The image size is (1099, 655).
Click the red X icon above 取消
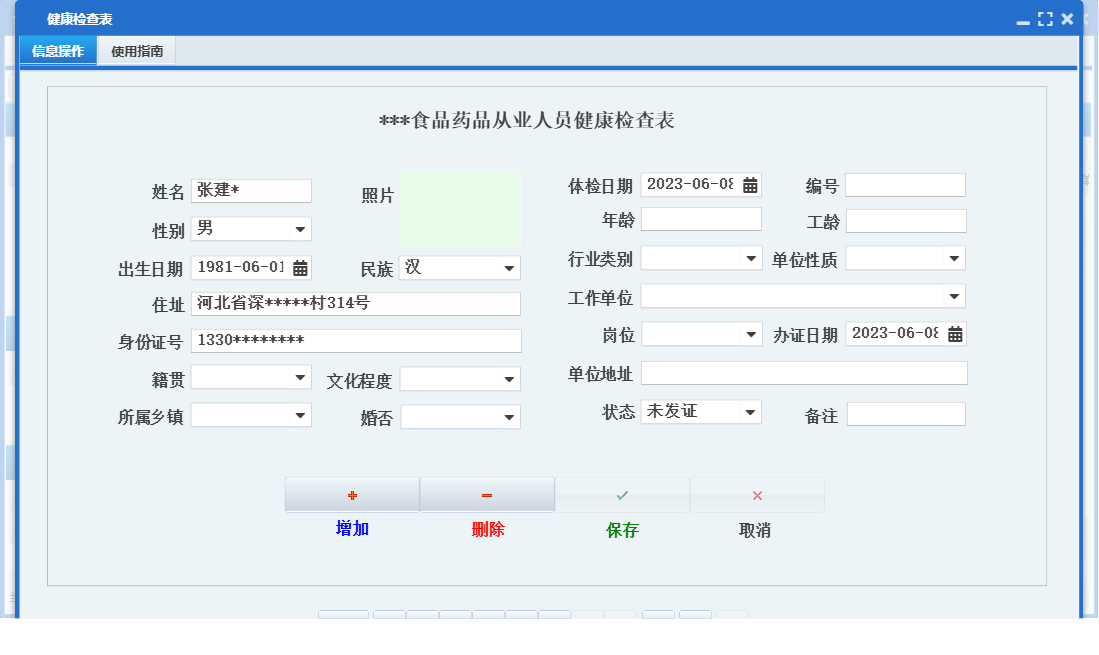tap(757, 493)
